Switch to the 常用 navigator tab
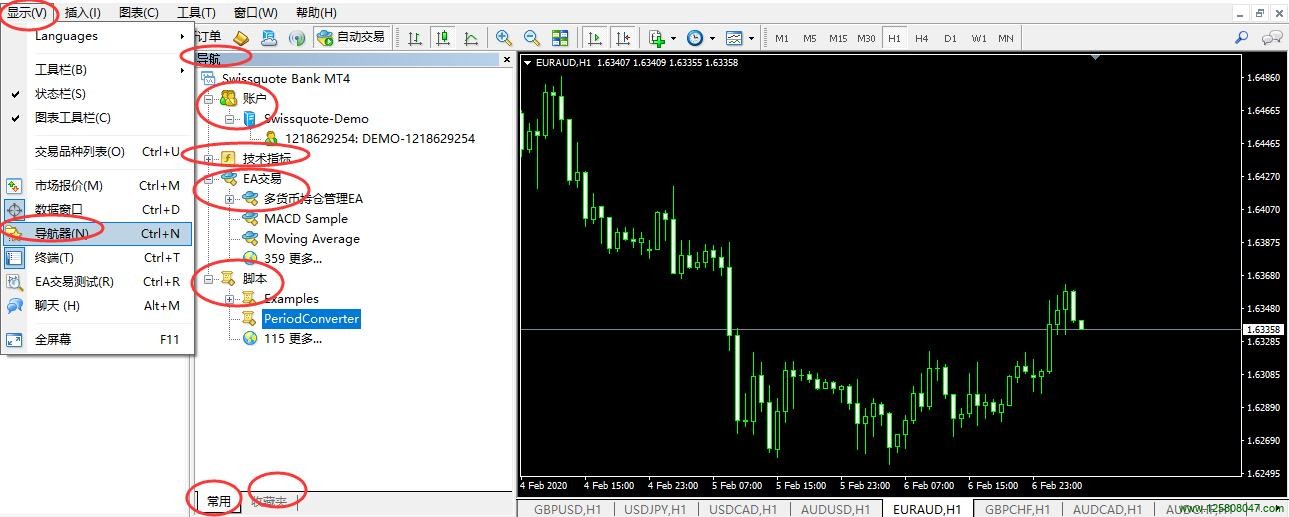Image resolution: width=1289 pixels, height=517 pixels. [218, 502]
